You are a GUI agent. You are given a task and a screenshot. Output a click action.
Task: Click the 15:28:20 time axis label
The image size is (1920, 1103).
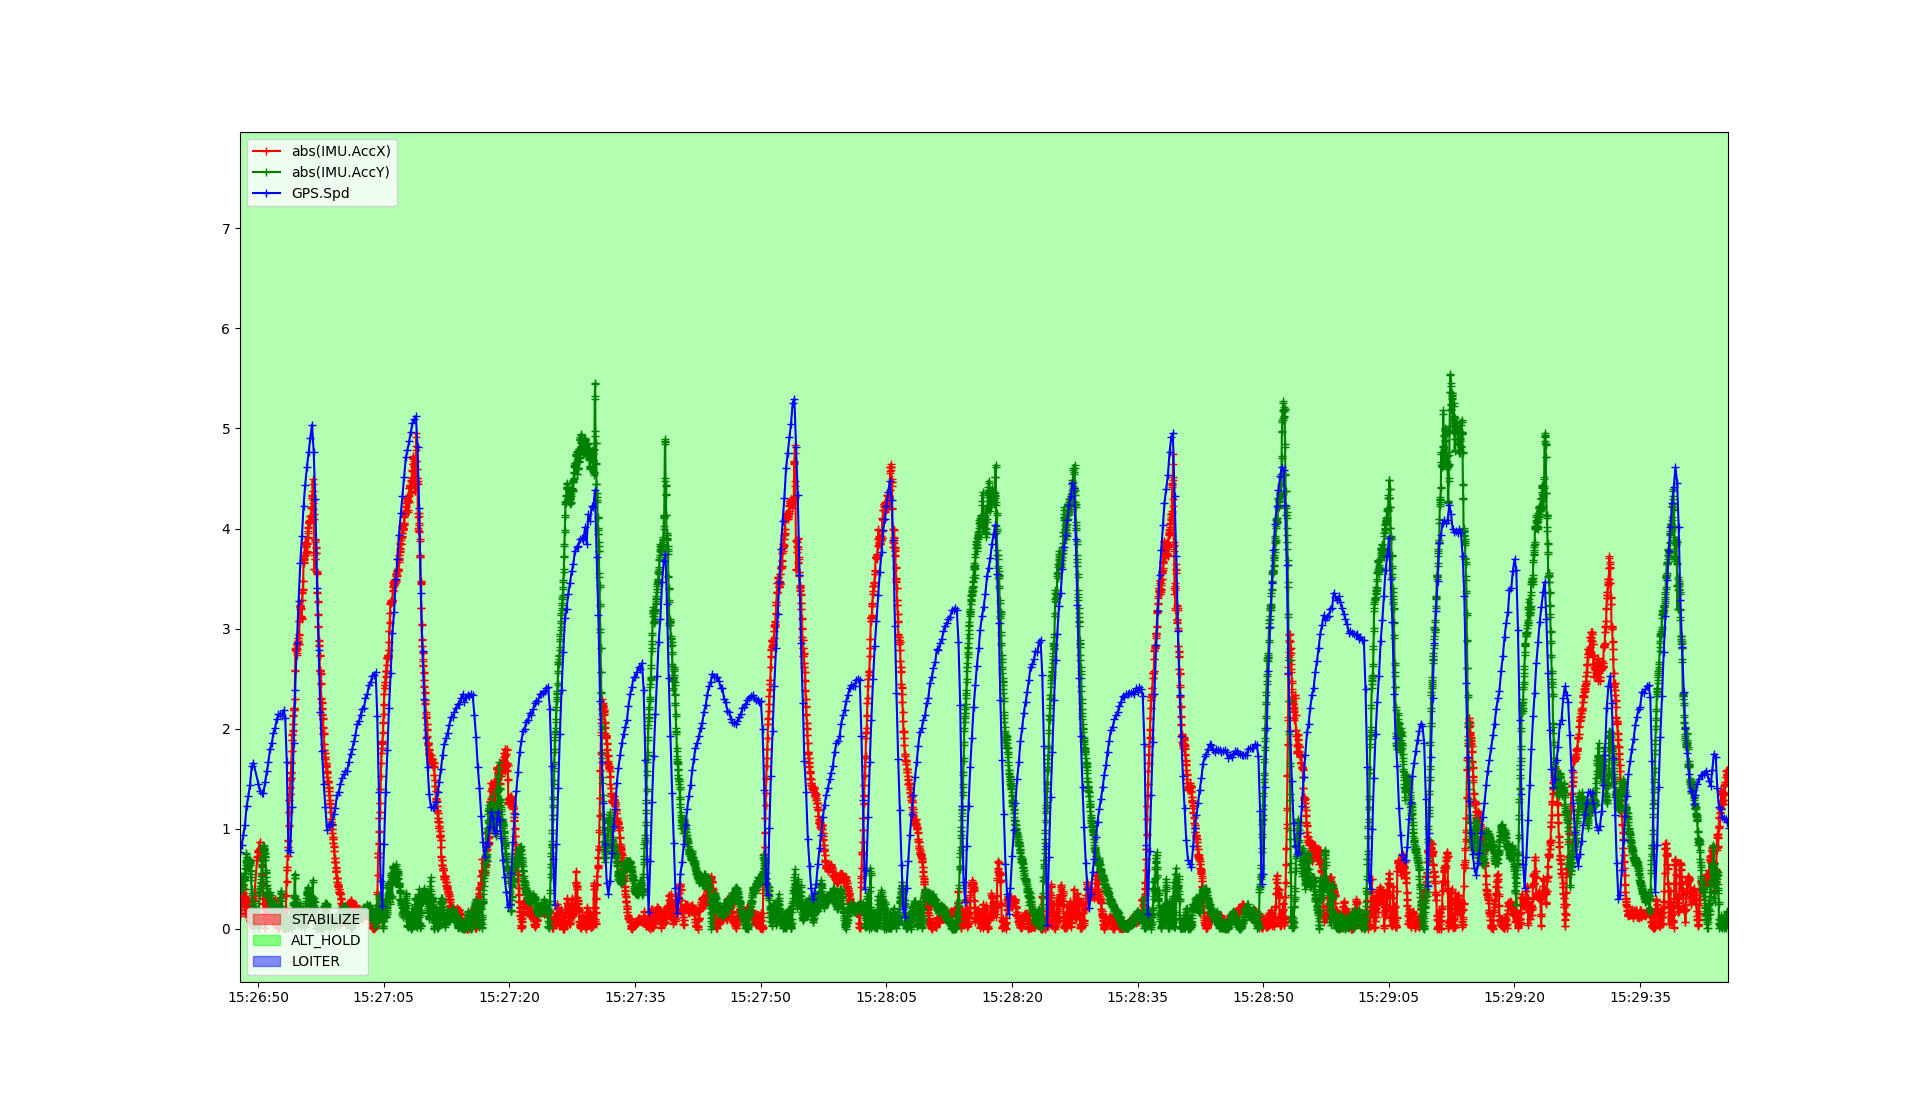[x=1012, y=997]
